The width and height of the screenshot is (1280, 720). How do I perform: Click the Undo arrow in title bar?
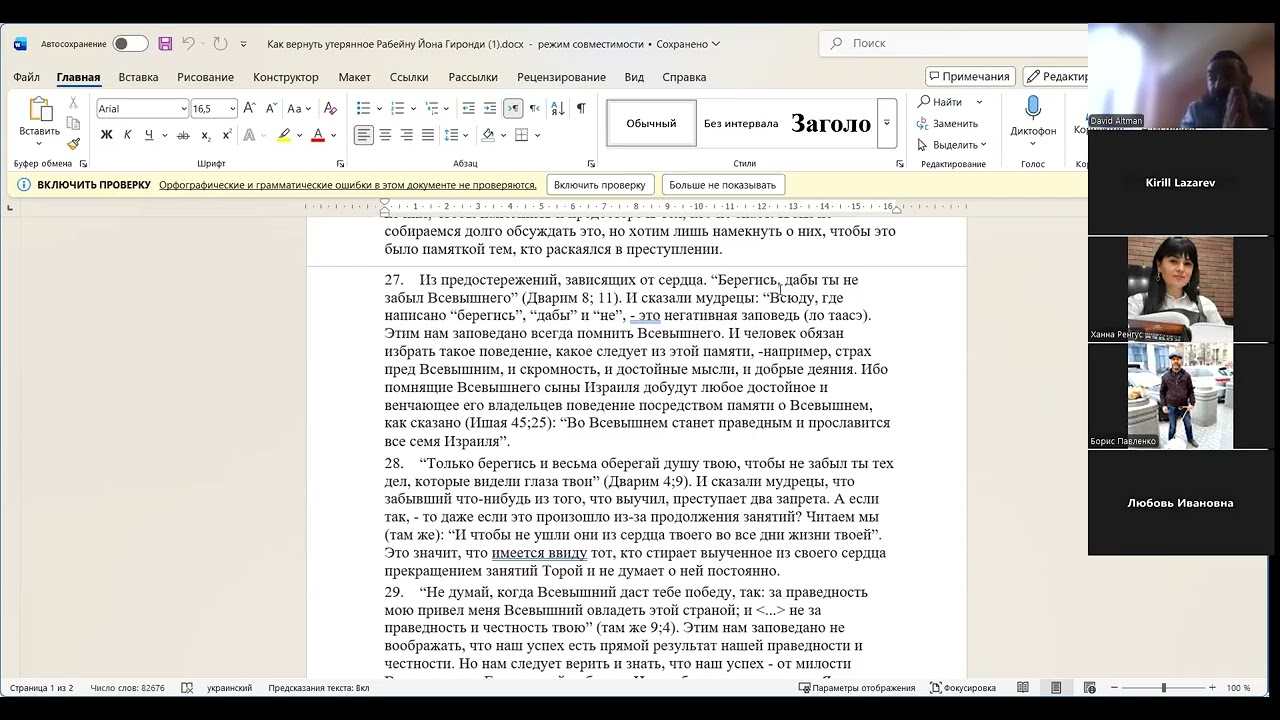pos(188,44)
